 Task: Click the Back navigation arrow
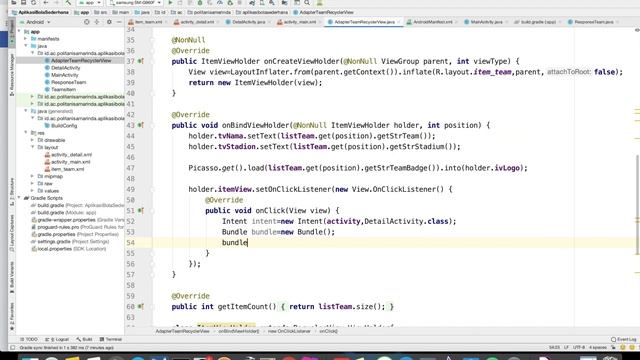[x=45, y=3]
